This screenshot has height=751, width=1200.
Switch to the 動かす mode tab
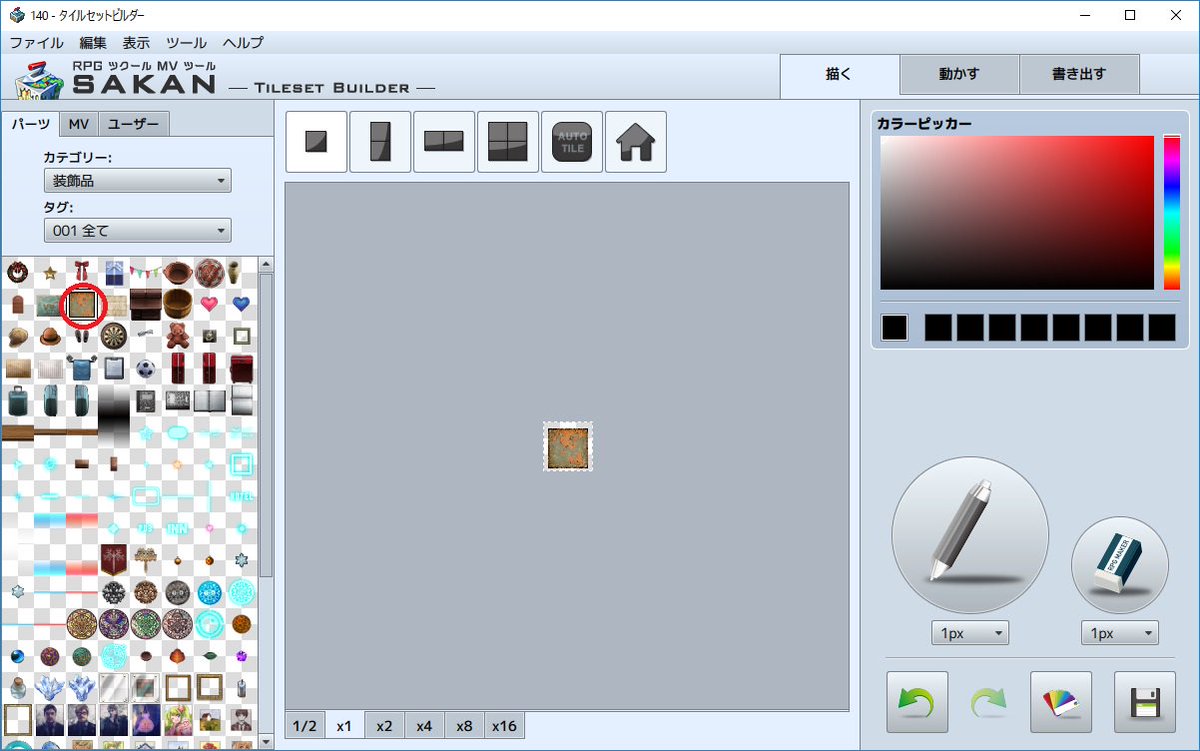[959, 74]
